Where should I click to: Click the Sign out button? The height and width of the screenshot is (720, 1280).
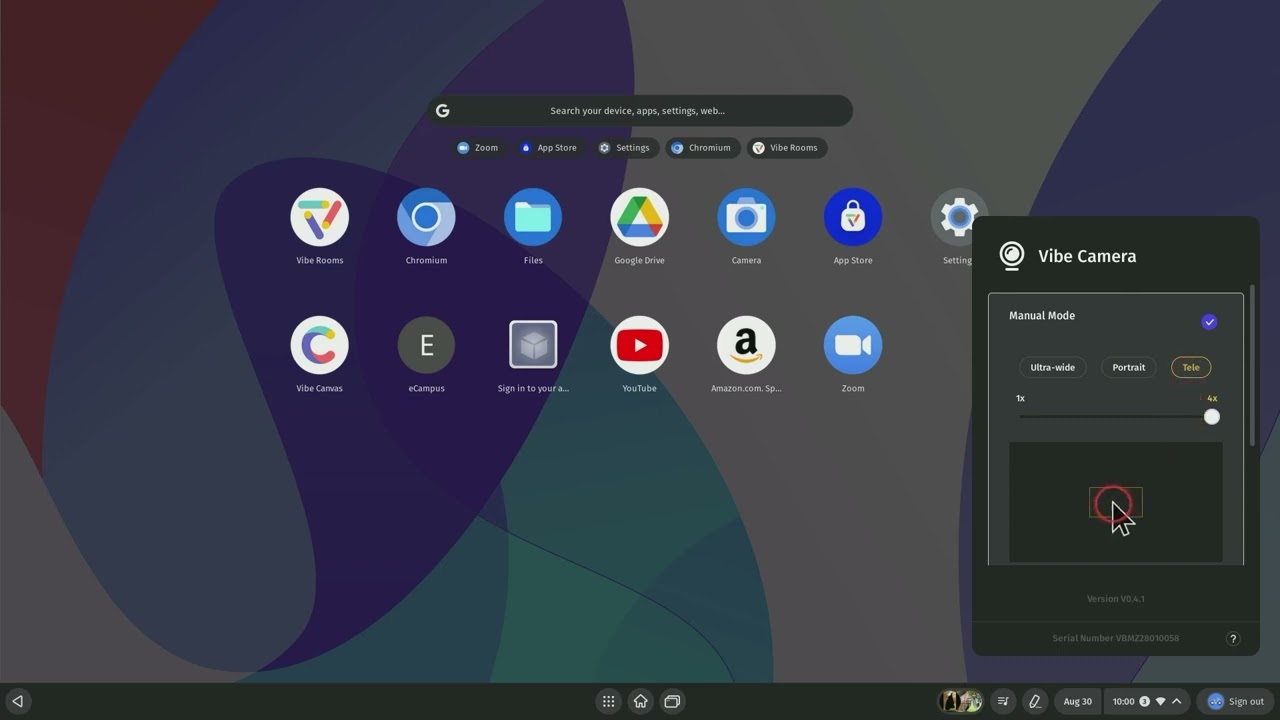(1236, 701)
